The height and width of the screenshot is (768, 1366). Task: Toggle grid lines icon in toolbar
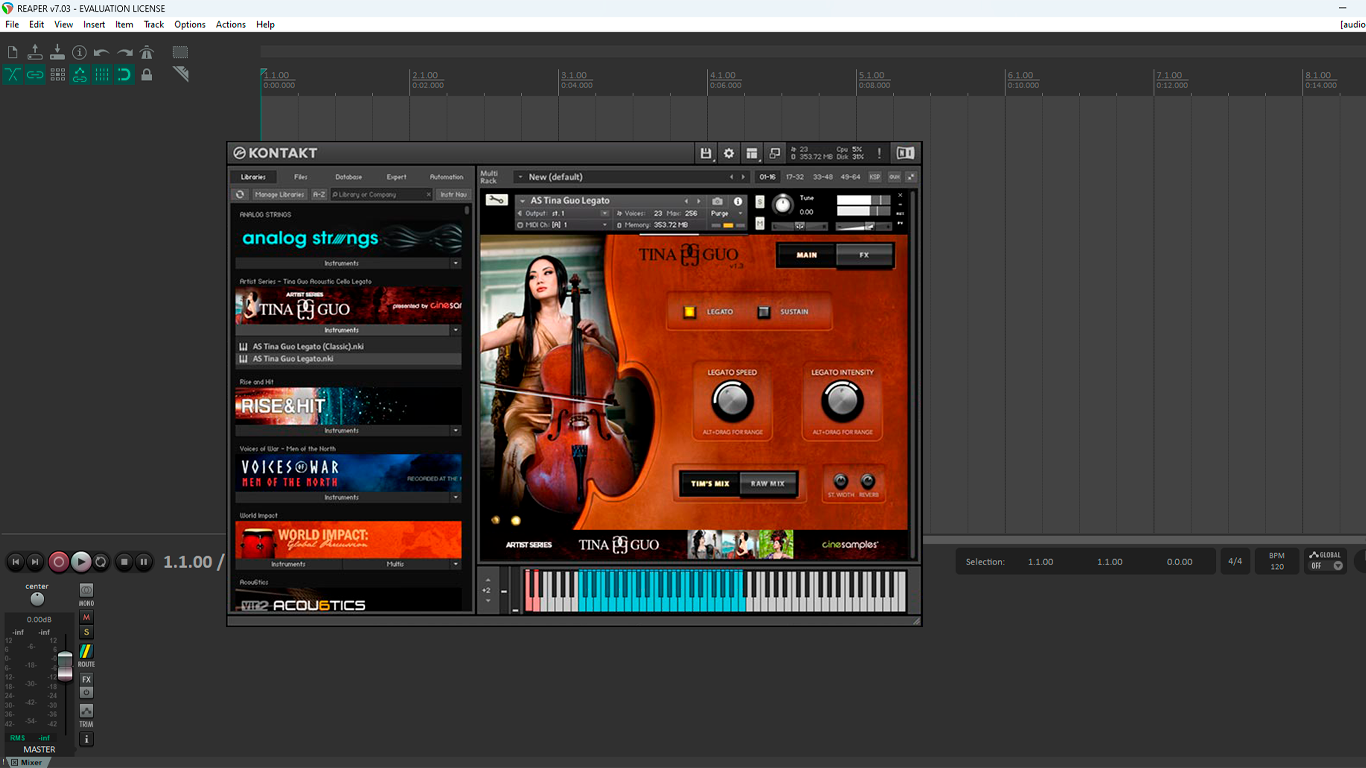pyautogui.click(x=101, y=74)
